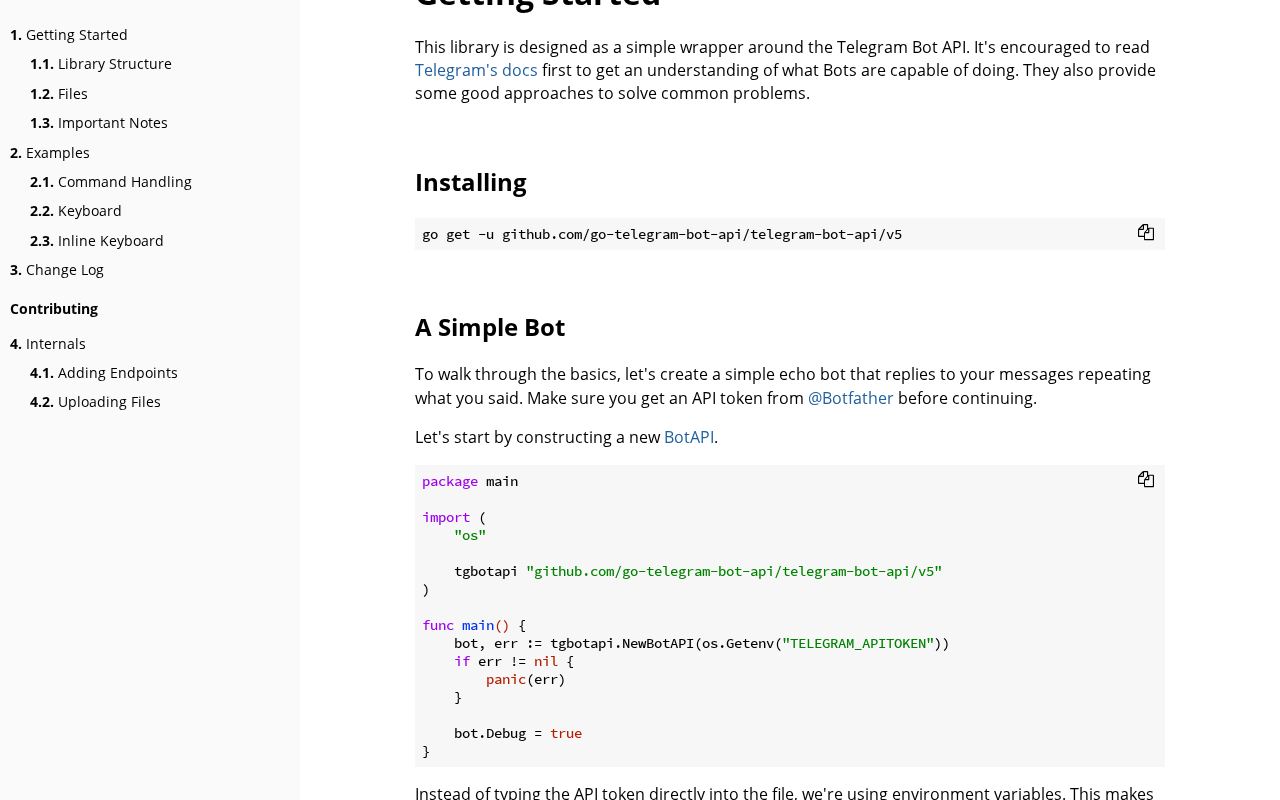Open the Keyboard example page
1280x800 pixels.
tap(76, 211)
